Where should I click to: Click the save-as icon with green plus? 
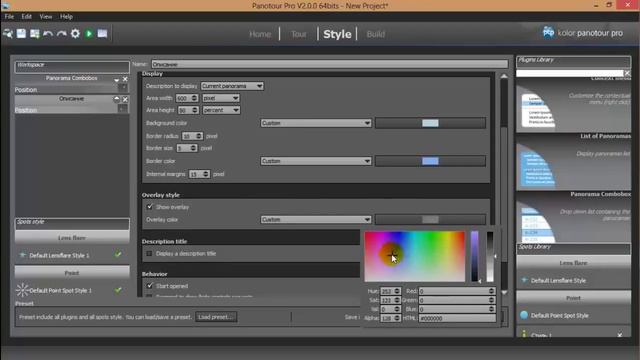coord(35,33)
